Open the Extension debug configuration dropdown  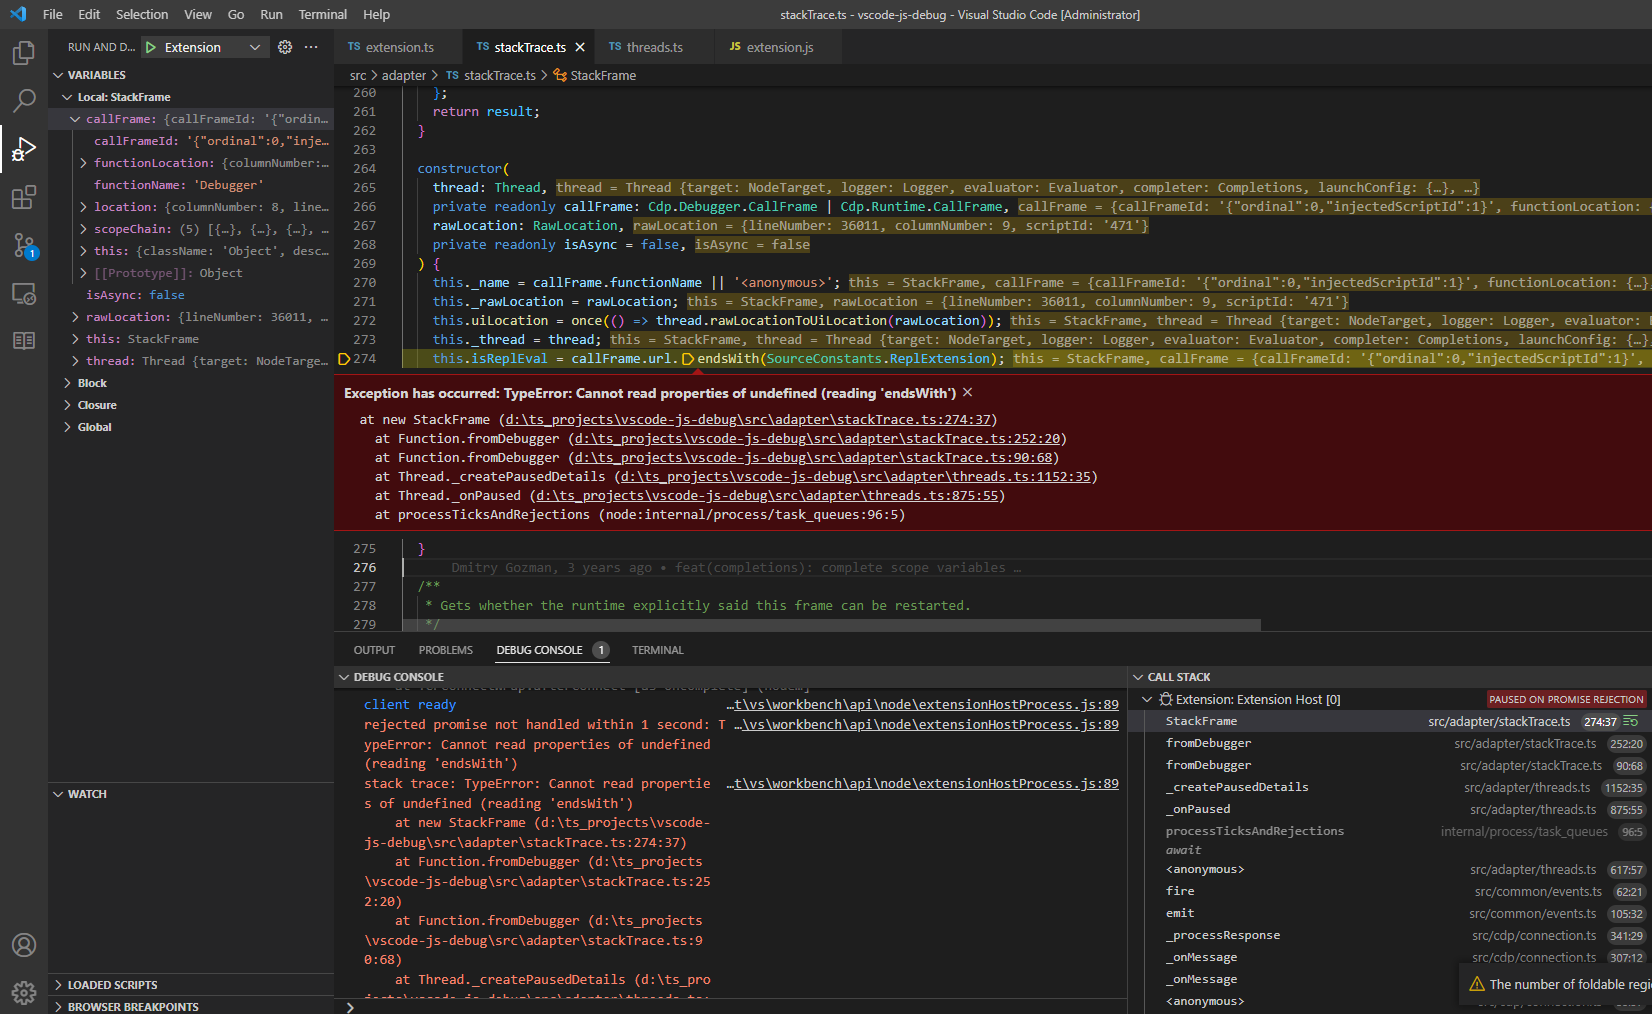click(253, 46)
